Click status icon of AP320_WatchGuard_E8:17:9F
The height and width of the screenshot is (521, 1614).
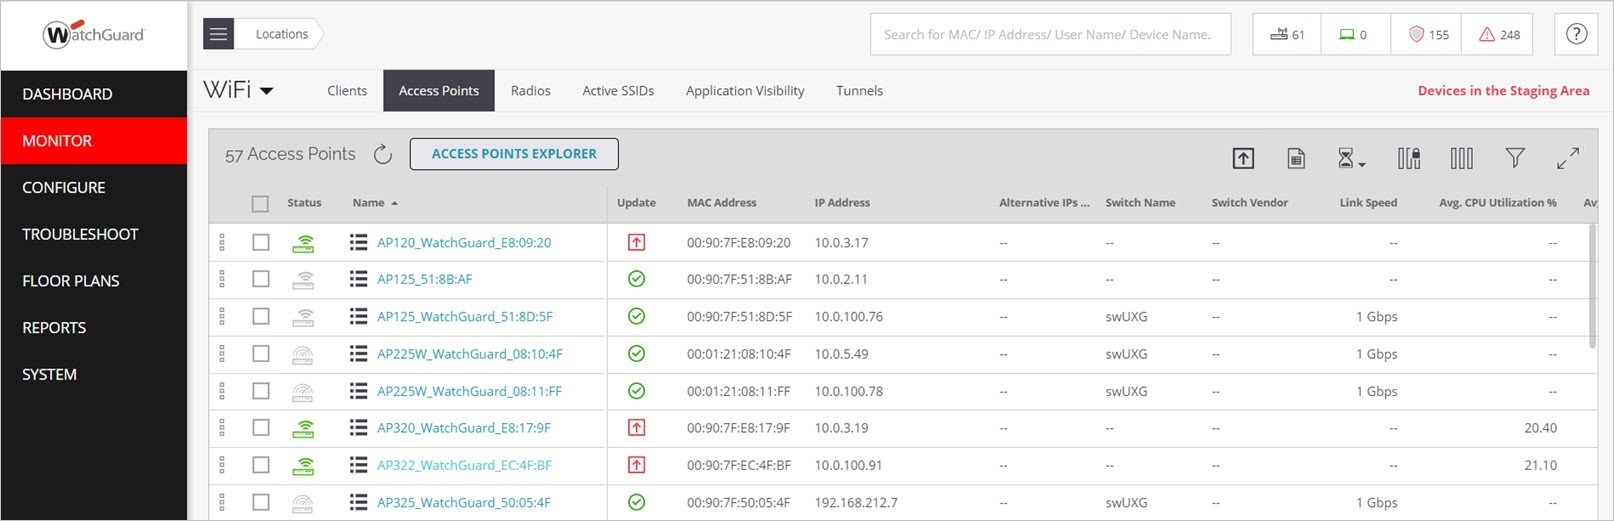click(x=303, y=428)
